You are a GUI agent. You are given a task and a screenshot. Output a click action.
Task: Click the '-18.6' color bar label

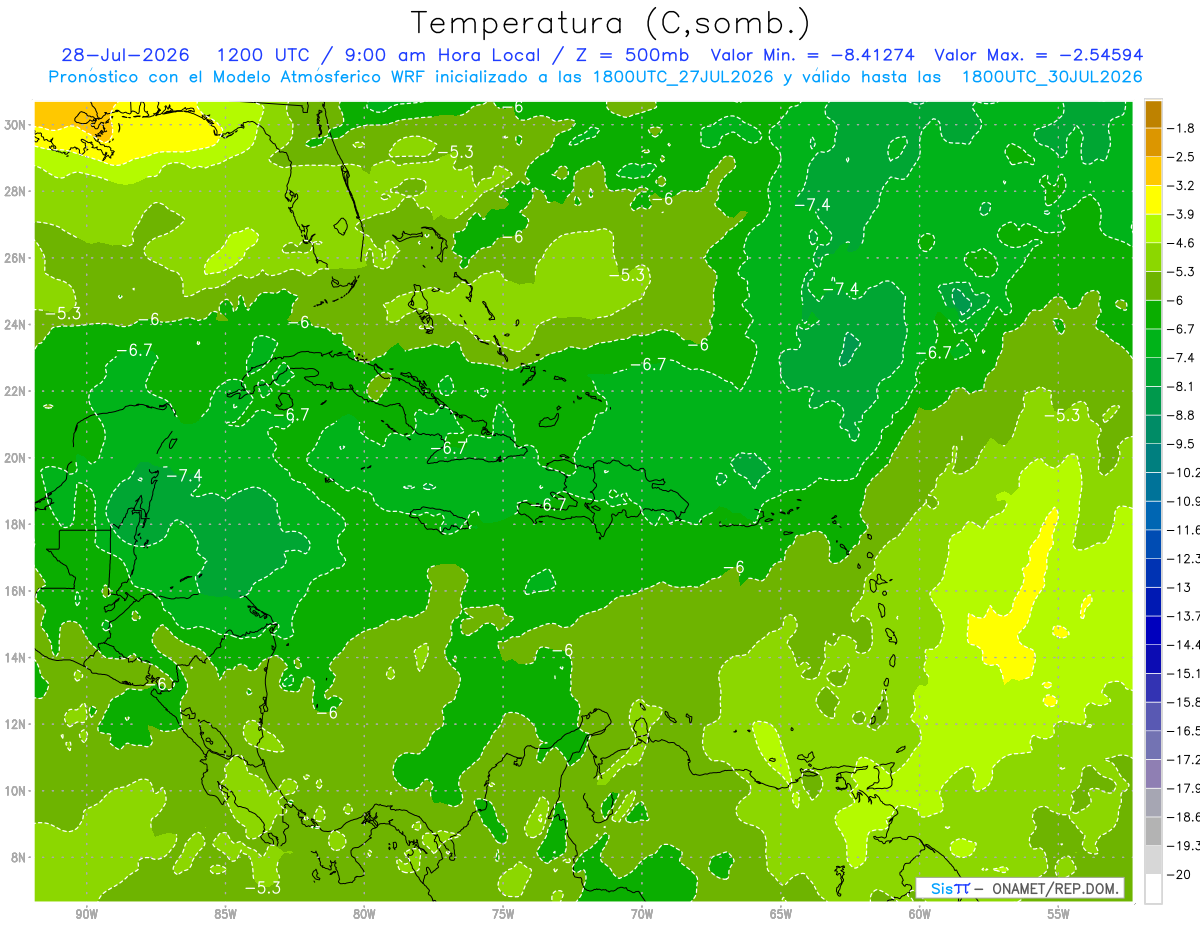coord(1184,817)
